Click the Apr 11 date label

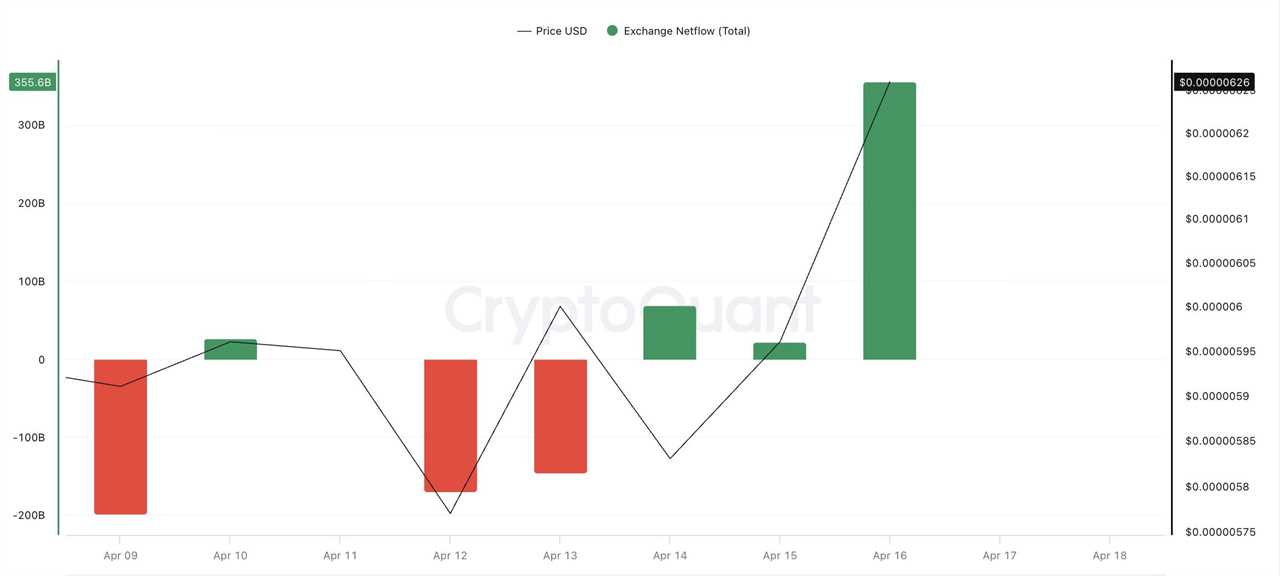coord(340,556)
